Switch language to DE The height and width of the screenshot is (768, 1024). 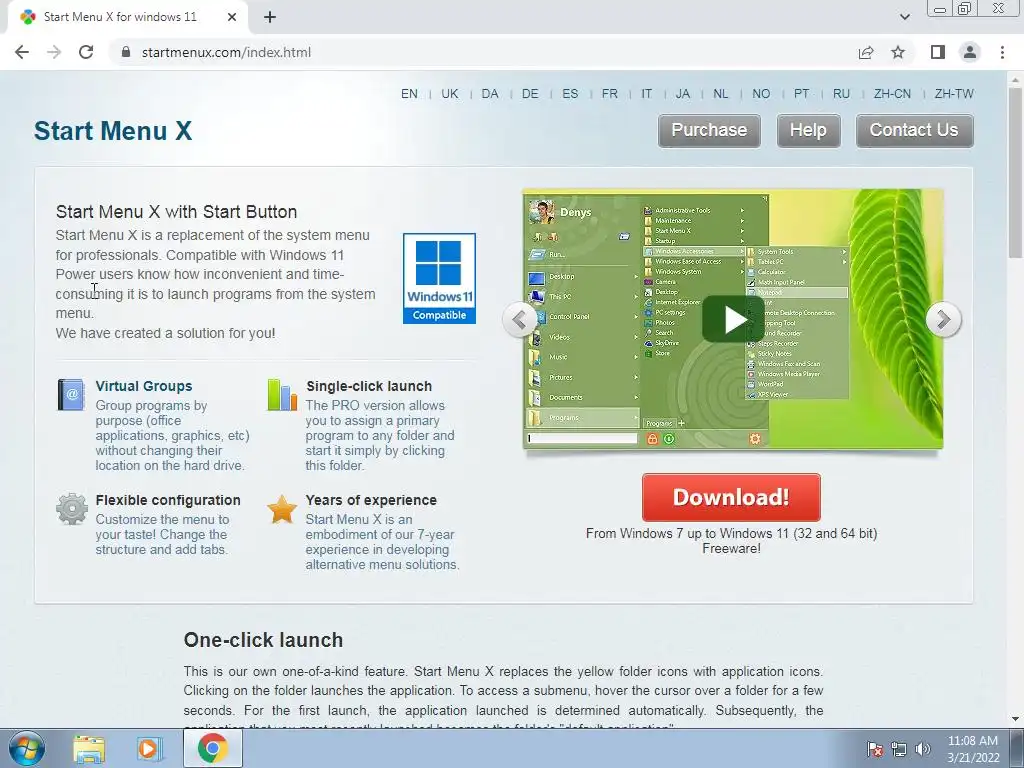530,93
